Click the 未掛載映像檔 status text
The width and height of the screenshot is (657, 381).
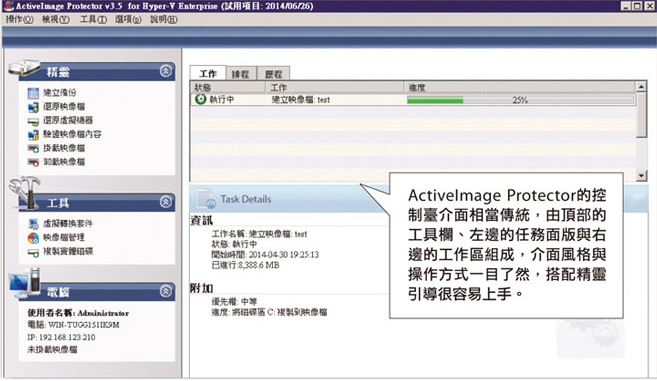click(x=52, y=350)
